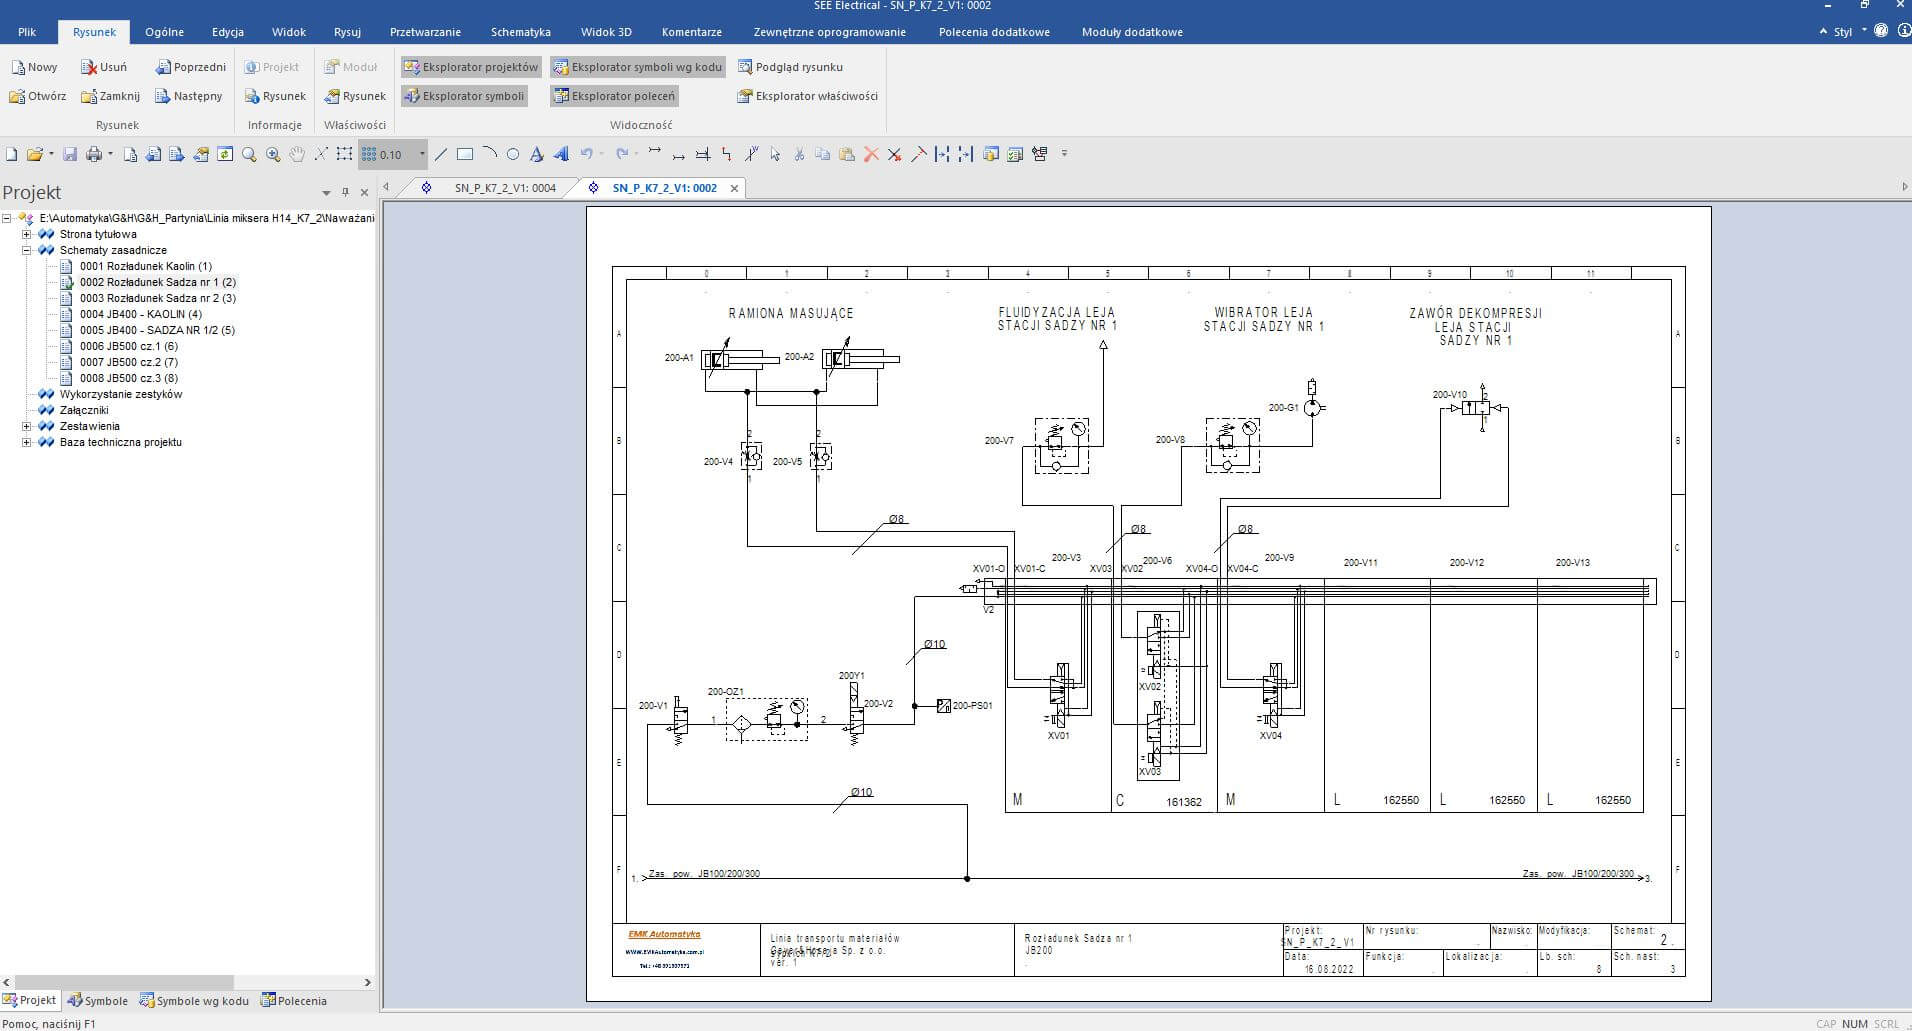The width and height of the screenshot is (1912, 1031).
Task: Open the grid size 0.10 dropdown
Action: 422,154
